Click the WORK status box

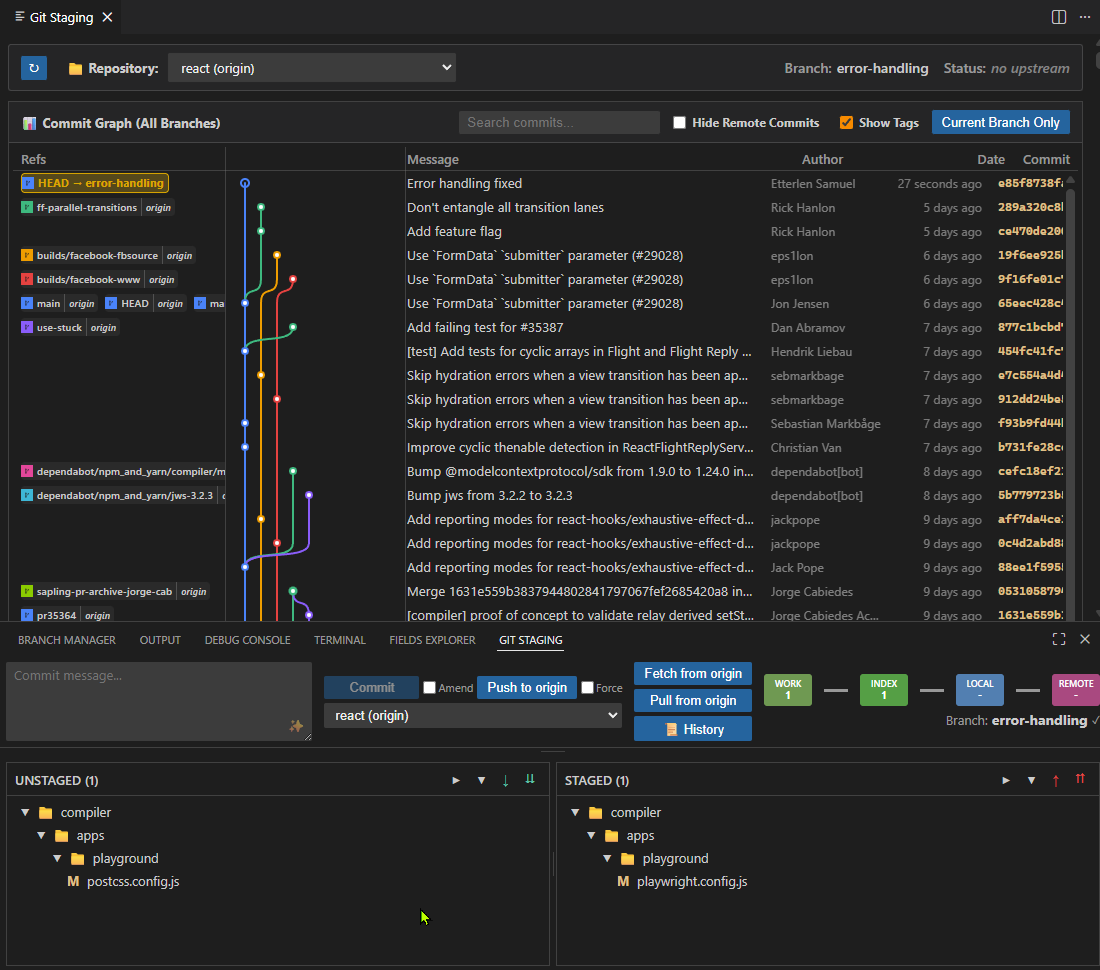788,689
